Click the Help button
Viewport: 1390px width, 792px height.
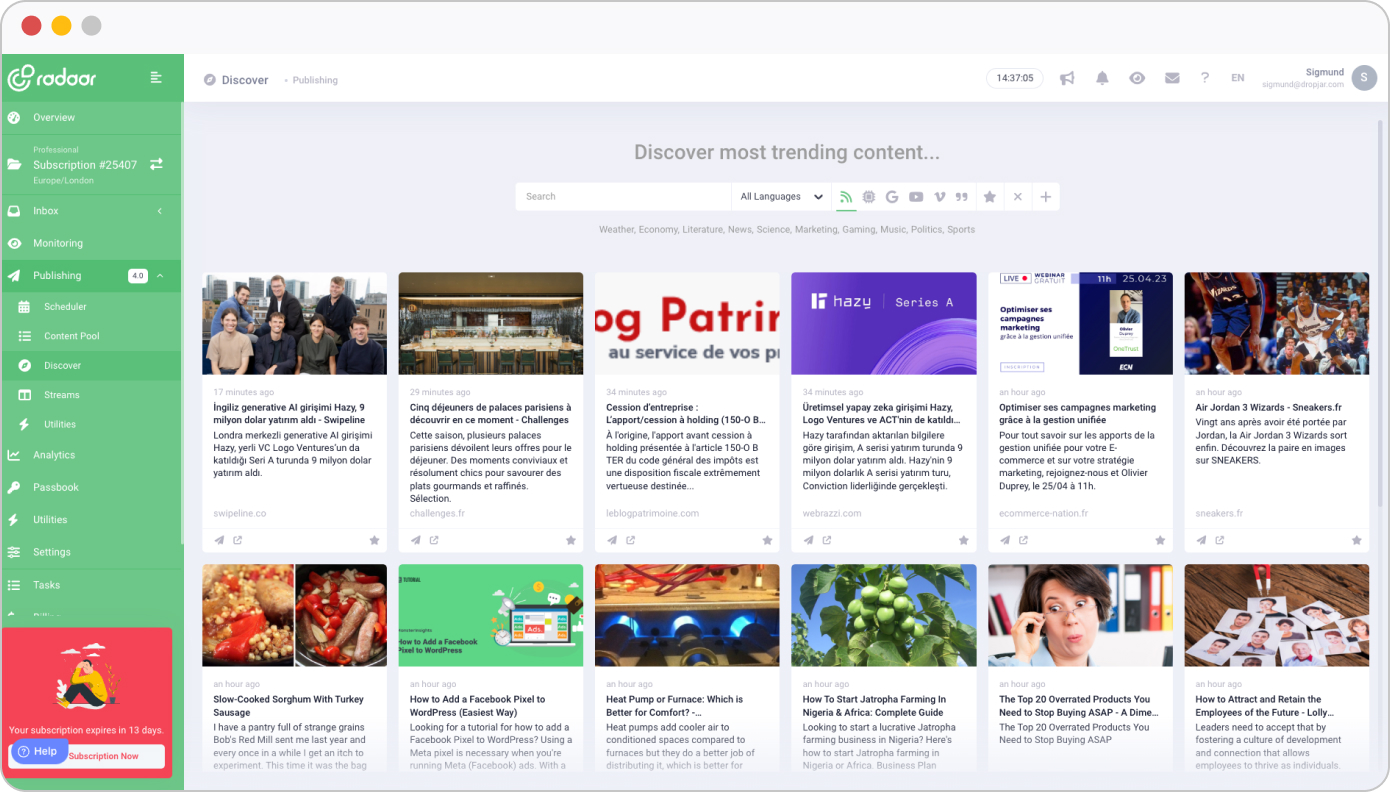pos(38,751)
